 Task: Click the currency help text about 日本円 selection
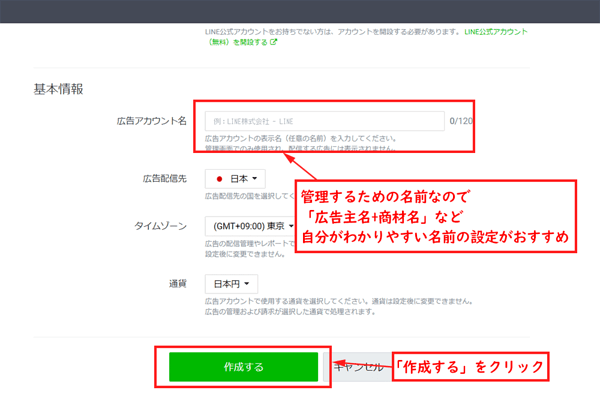tap(339, 307)
